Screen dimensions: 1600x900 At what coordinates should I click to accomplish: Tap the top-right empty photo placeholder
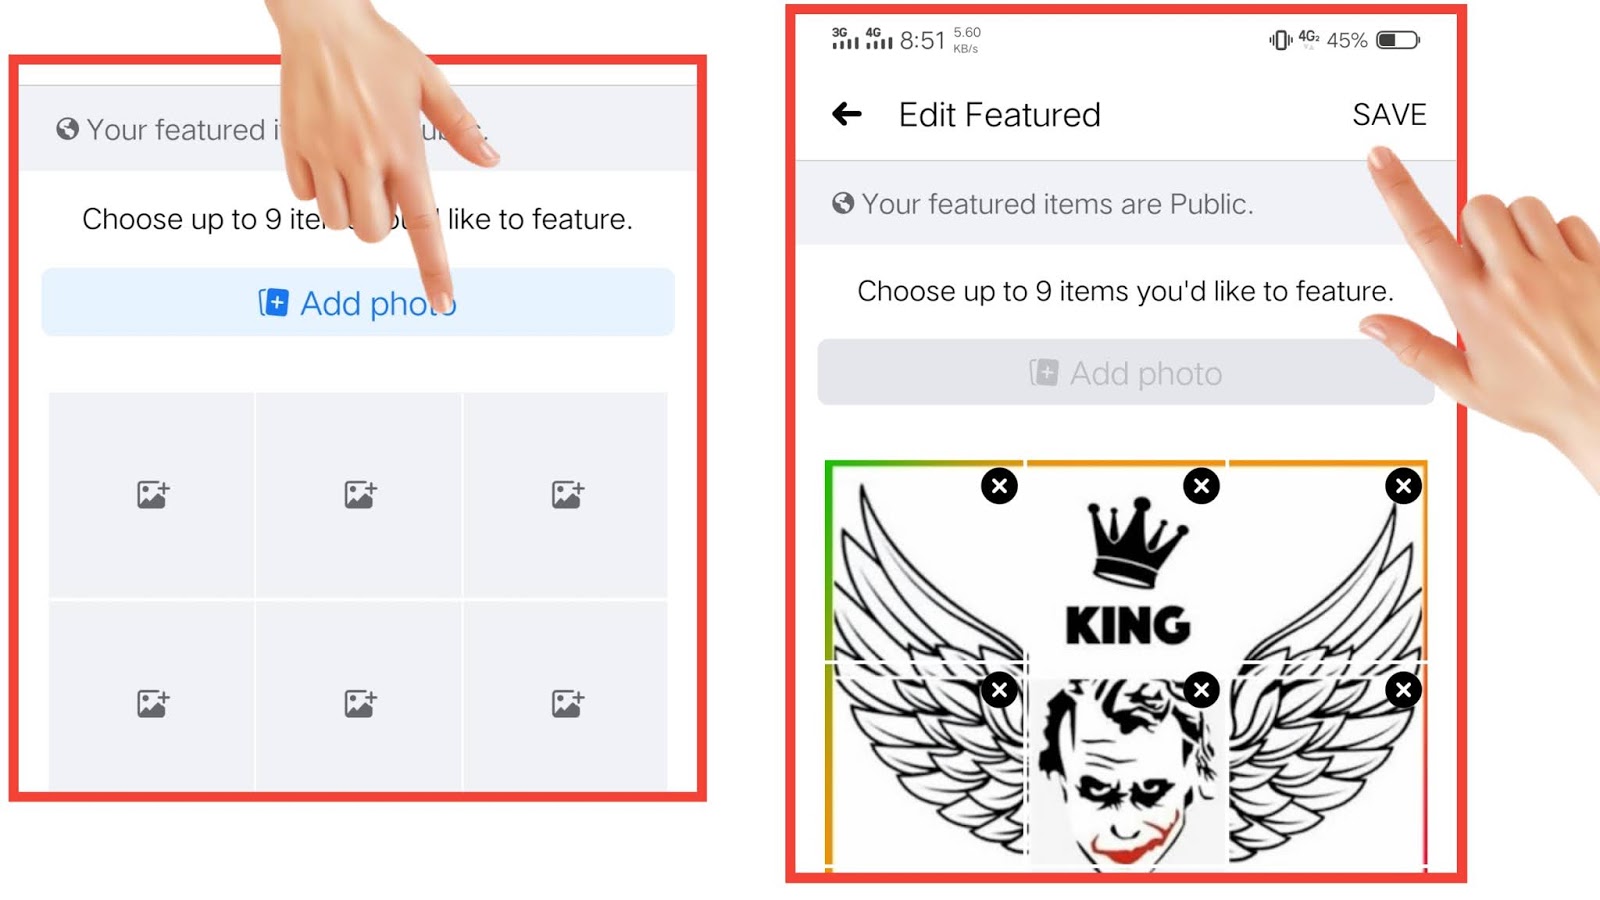[566, 495]
